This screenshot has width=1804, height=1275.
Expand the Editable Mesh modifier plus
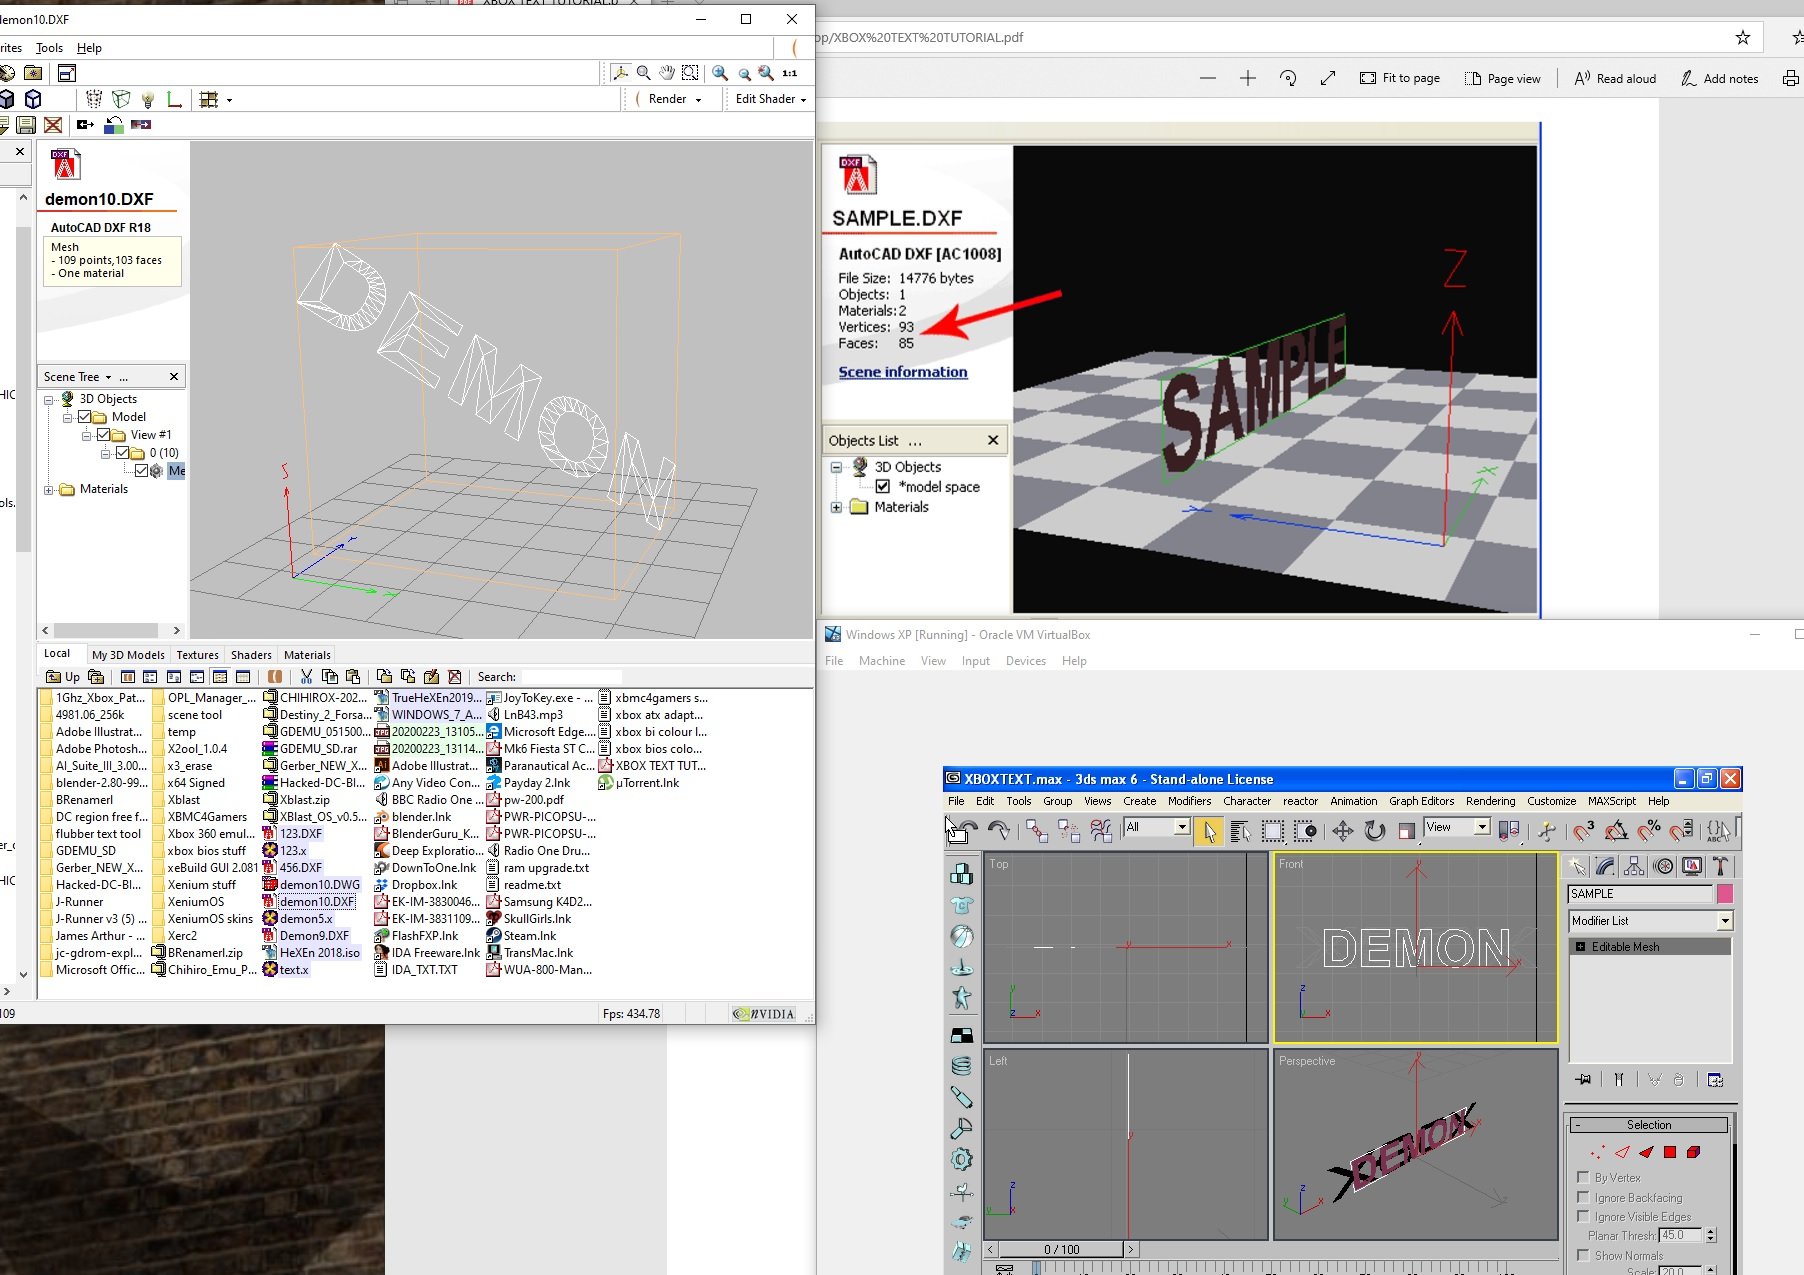click(1581, 947)
